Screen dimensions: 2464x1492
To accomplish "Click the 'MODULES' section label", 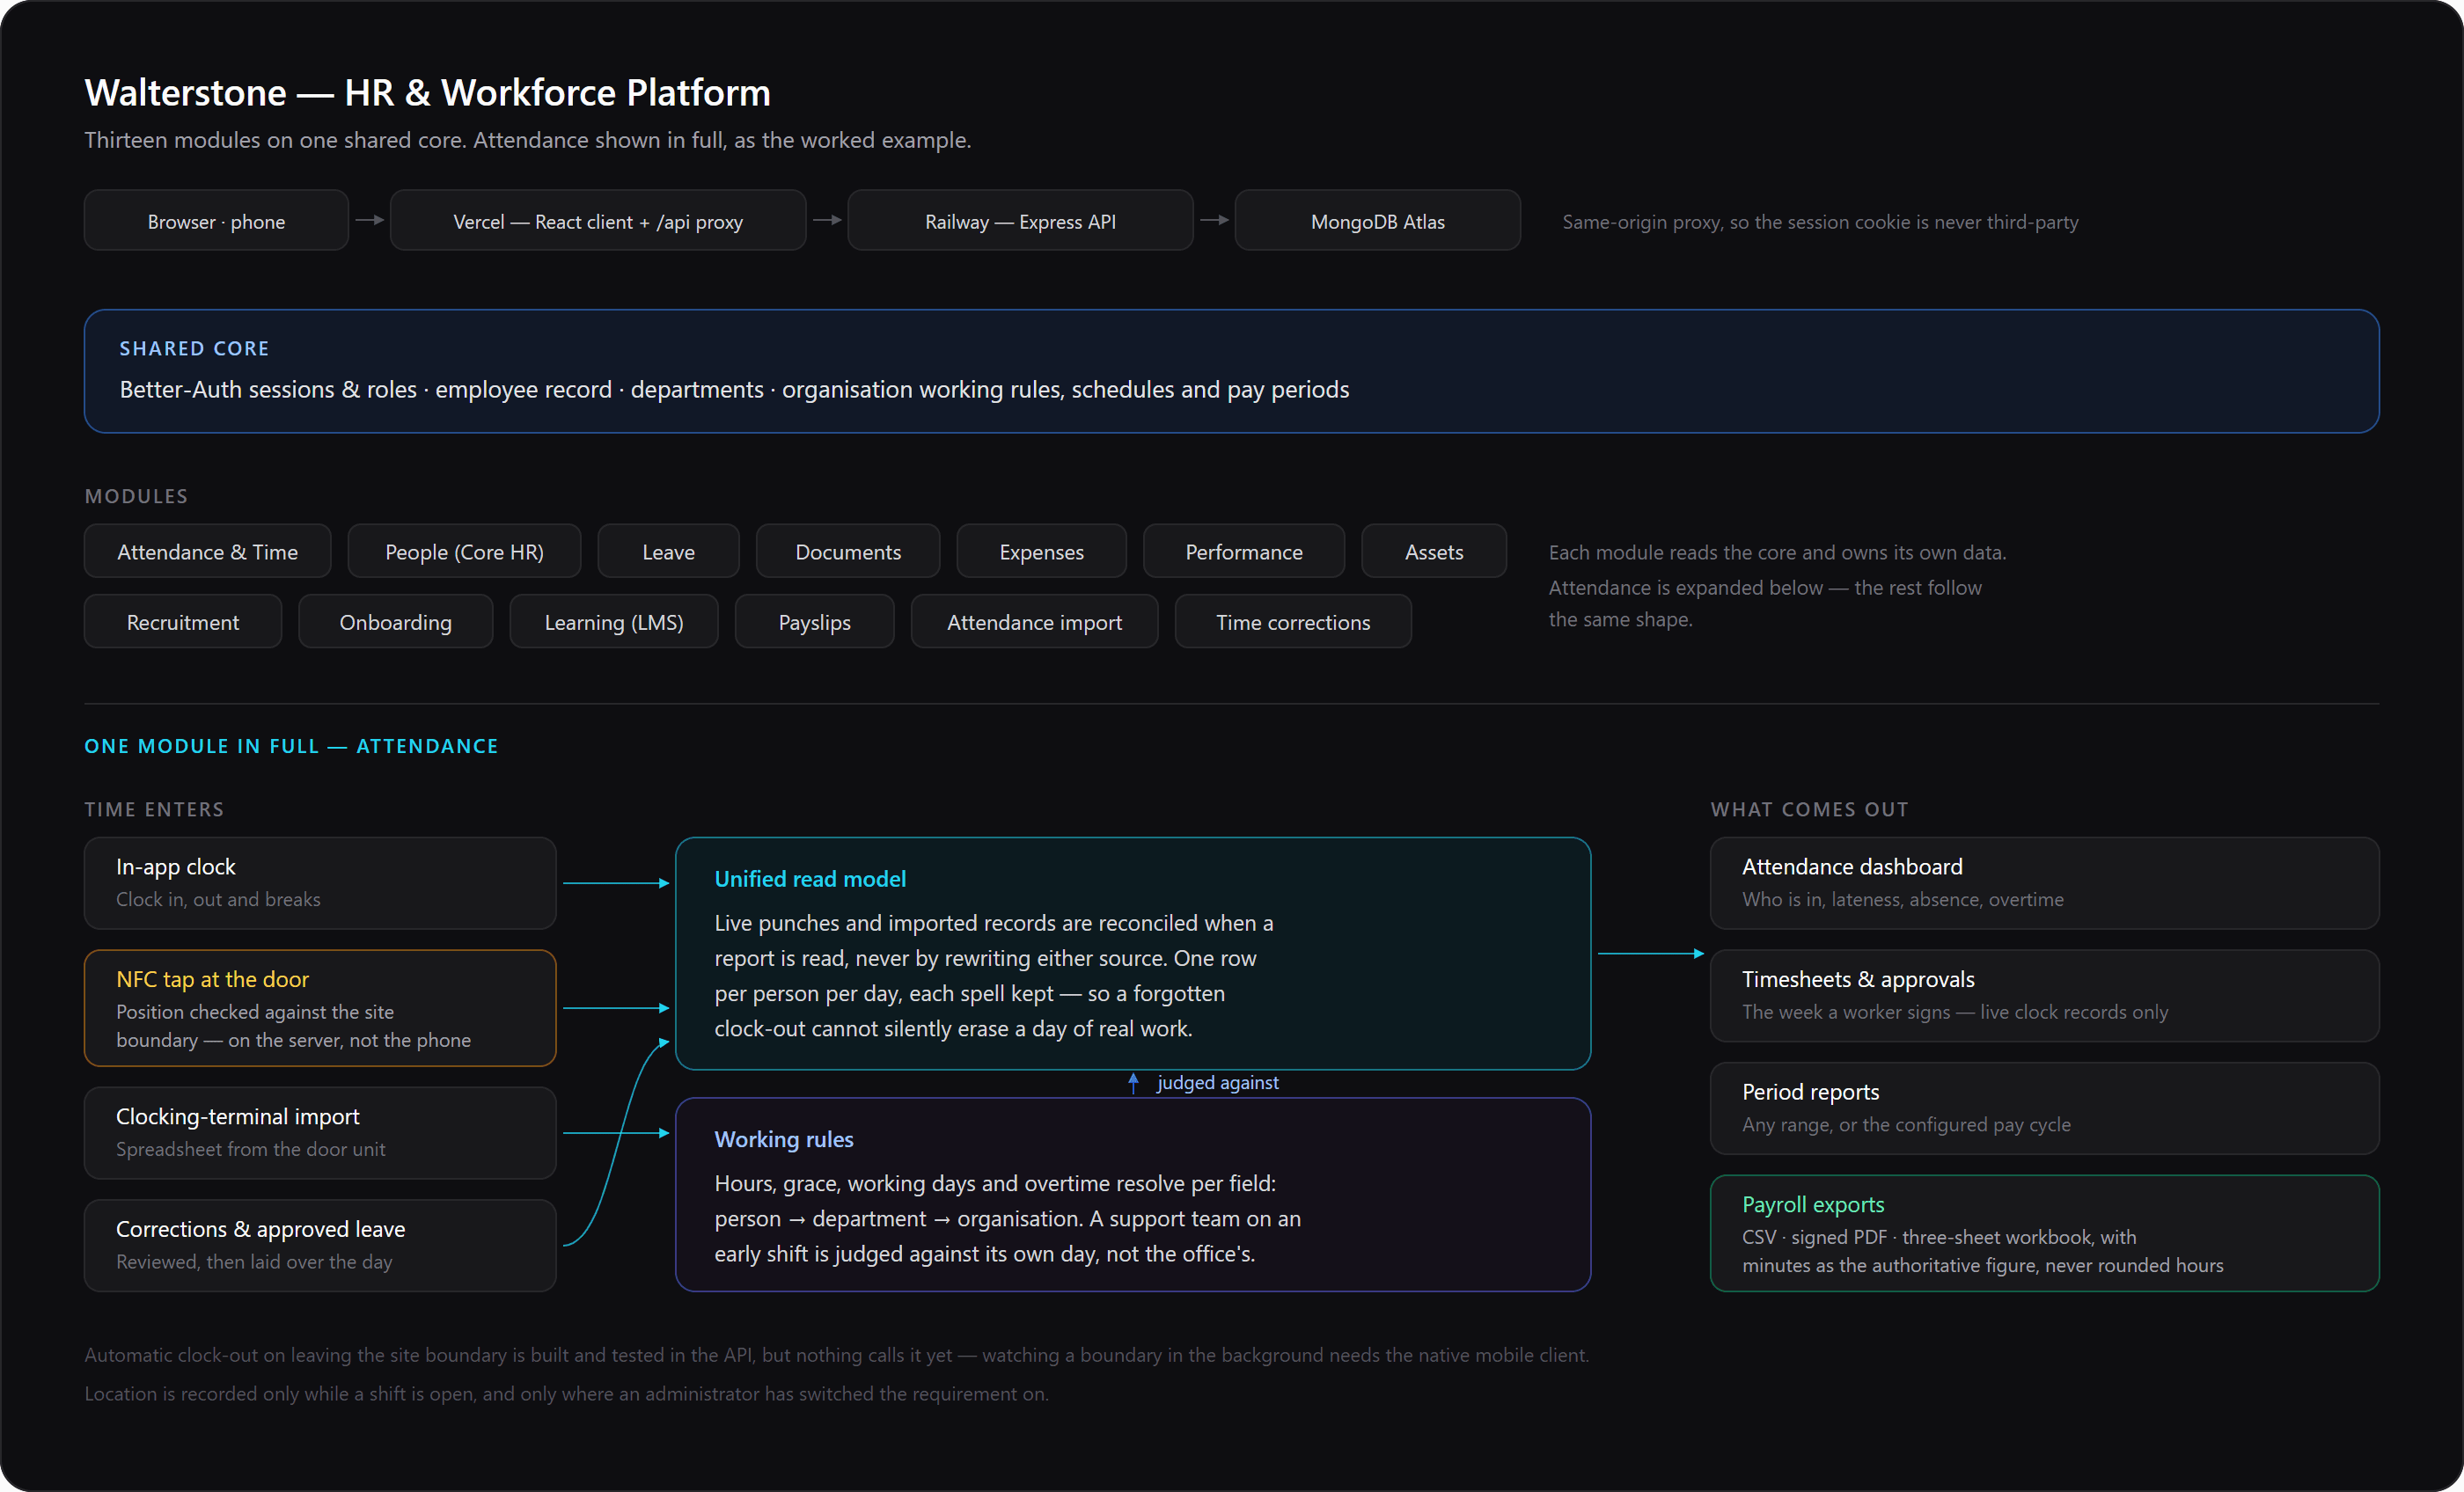I will [136, 496].
